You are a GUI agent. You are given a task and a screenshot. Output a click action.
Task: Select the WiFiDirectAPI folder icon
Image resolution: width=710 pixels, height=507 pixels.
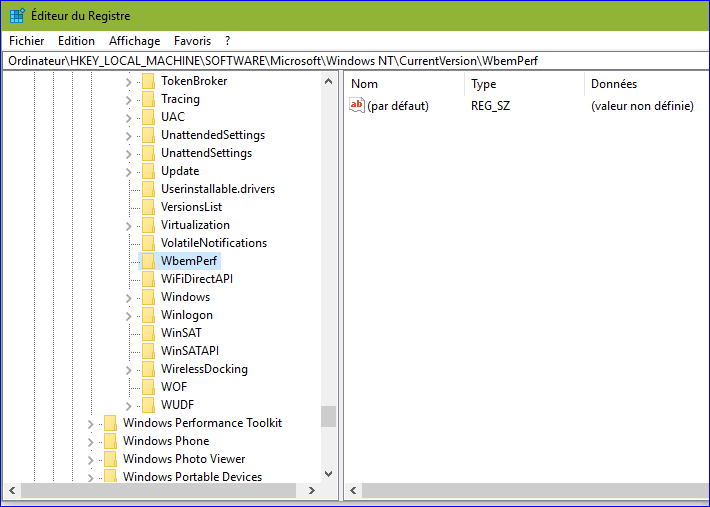click(x=148, y=279)
